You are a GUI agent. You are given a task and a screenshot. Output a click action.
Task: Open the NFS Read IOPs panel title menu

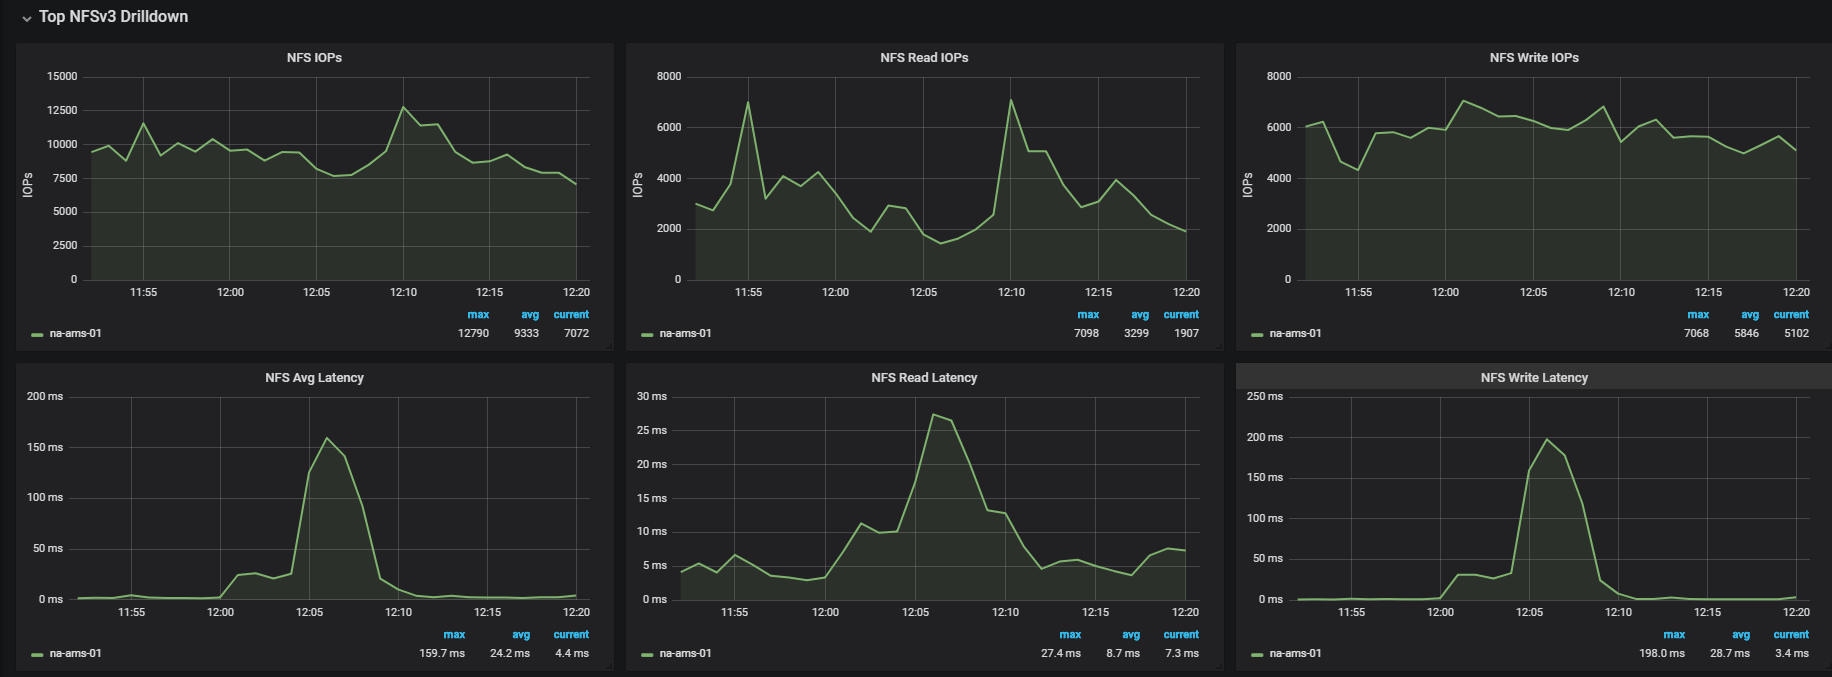click(924, 58)
